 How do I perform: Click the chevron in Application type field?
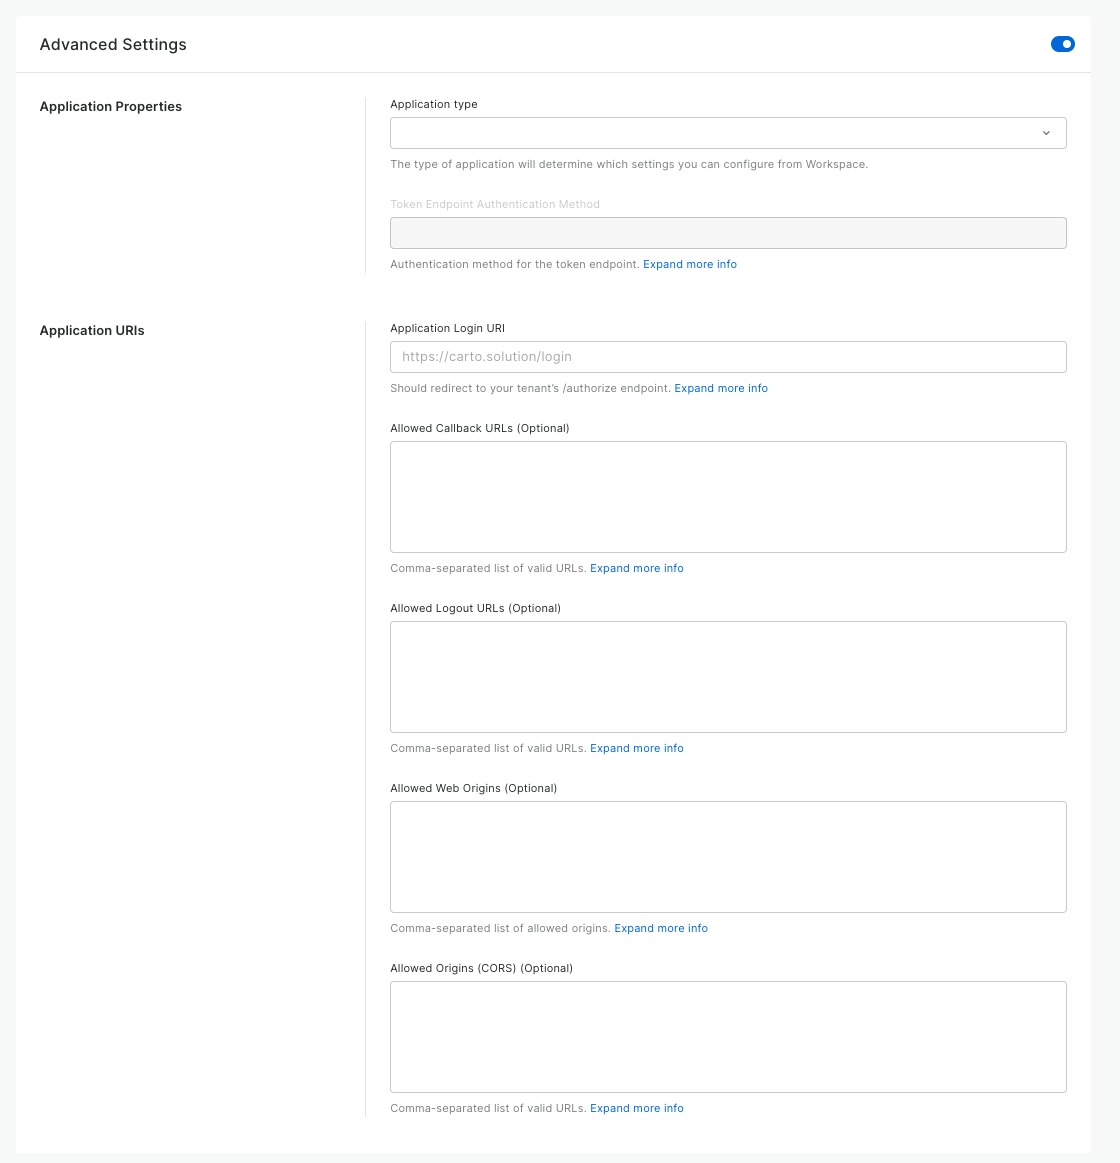1046,133
